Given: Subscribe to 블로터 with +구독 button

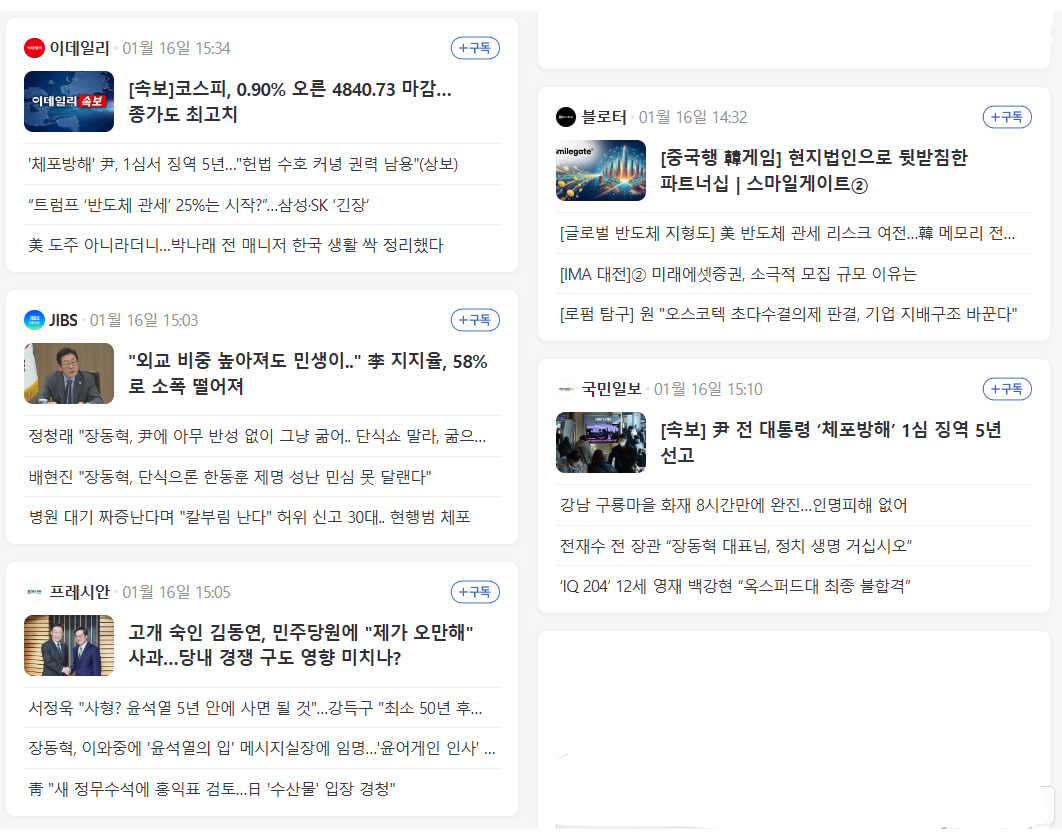Looking at the screenshot, I should 1007,117.
